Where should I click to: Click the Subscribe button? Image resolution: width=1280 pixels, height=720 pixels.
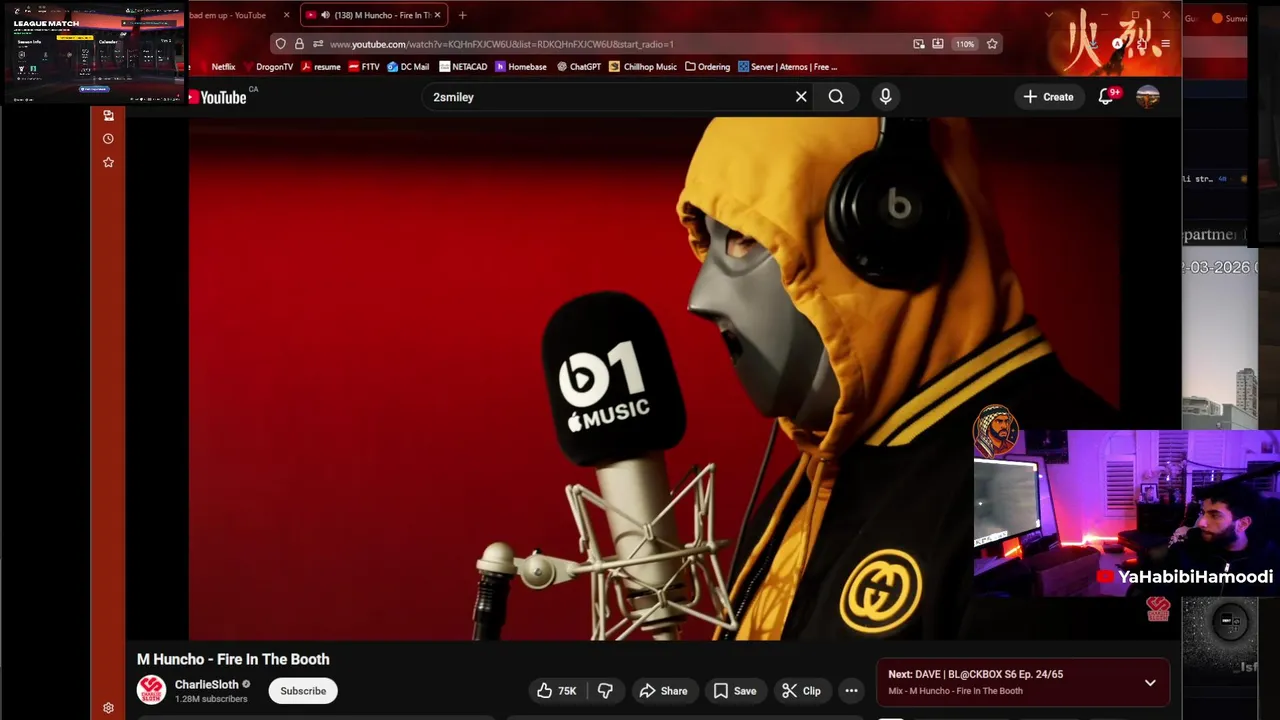tap(303, 691)
